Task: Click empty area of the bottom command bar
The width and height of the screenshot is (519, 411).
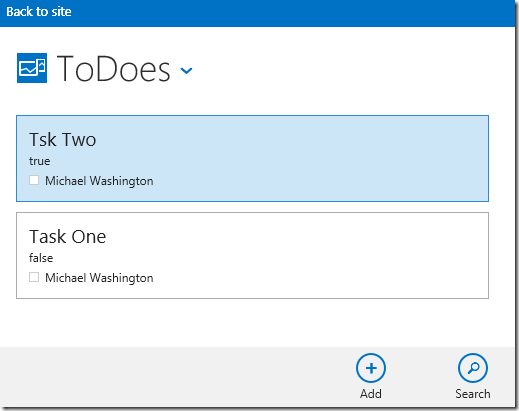Action: (173, 377)
